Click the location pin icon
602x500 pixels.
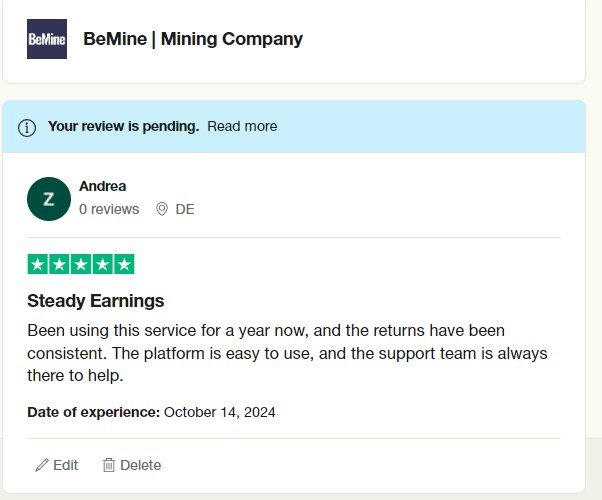[x=162, y=209]
